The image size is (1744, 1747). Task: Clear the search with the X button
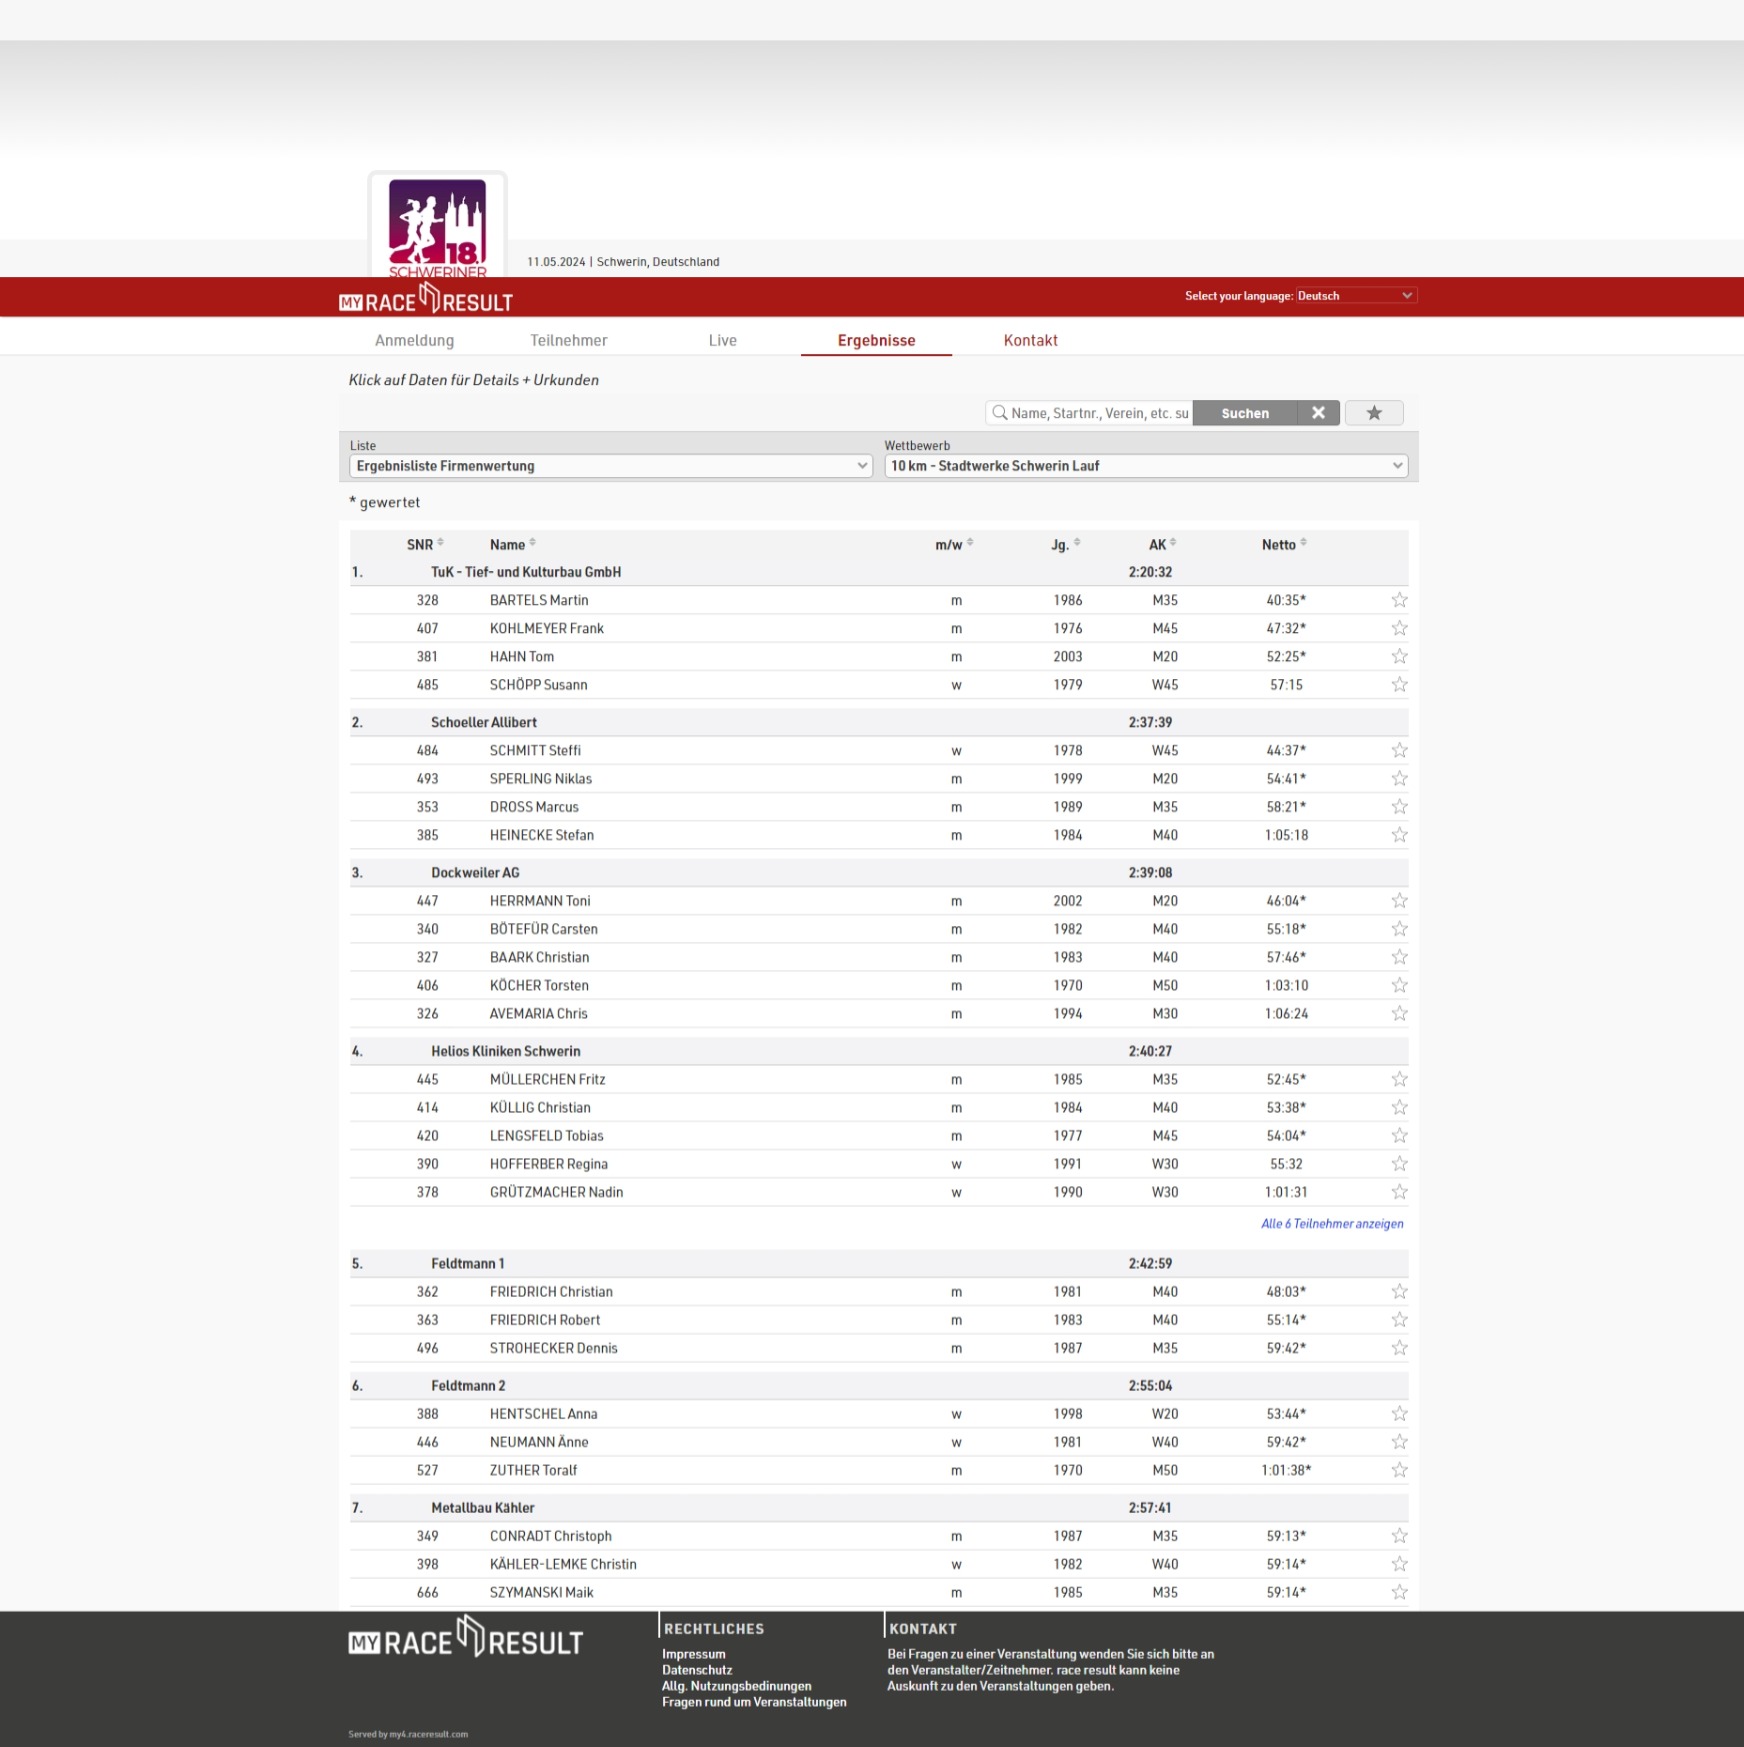1318,413
